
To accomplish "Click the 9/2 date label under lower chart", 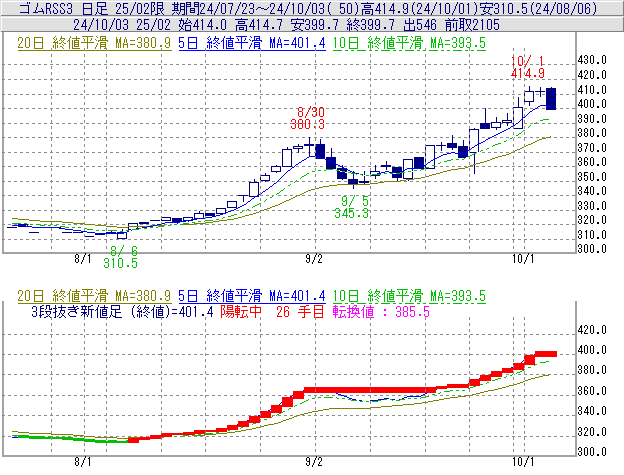I will tap(314, 462).
